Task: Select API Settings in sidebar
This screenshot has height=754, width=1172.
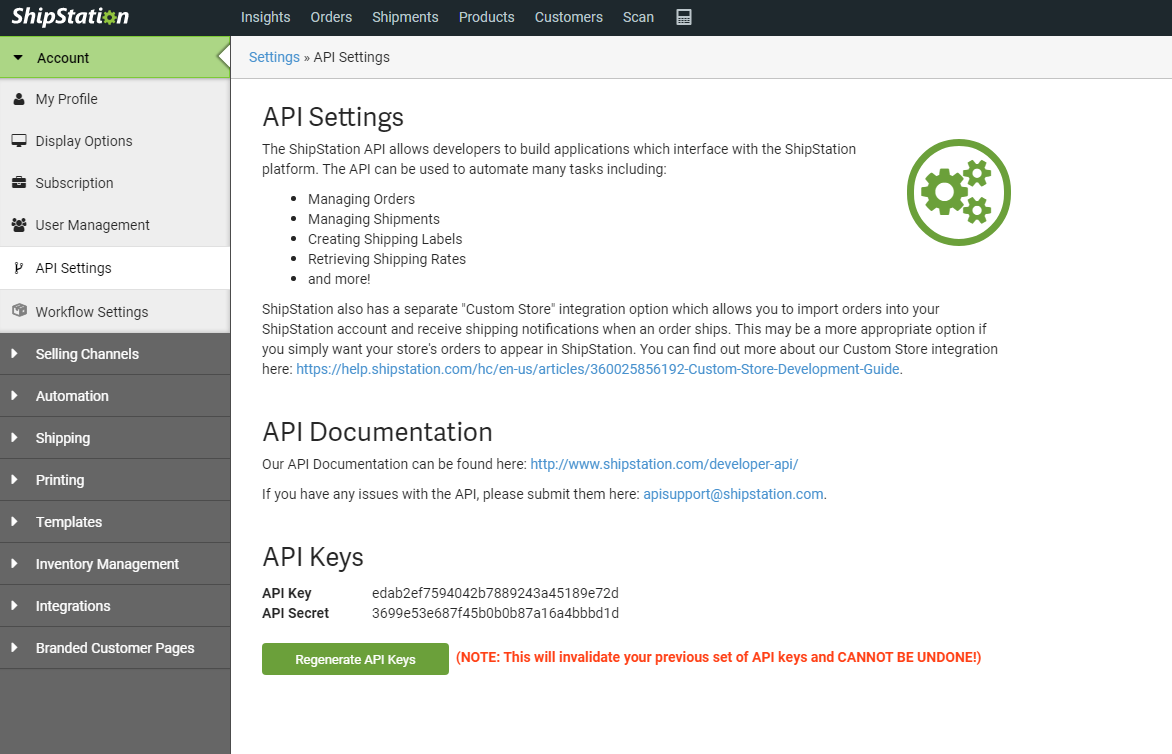Action: (115, 268)
